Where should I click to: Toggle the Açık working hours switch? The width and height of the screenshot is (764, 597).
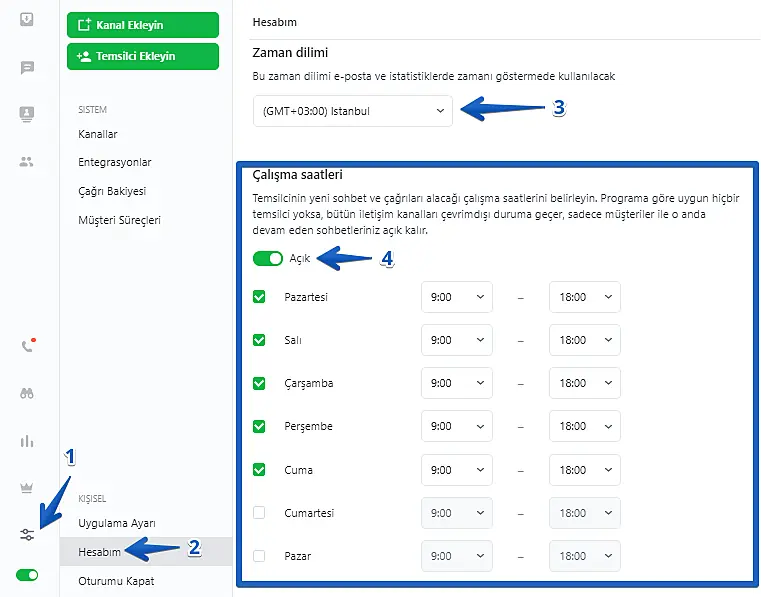click(x=268, y=259)
